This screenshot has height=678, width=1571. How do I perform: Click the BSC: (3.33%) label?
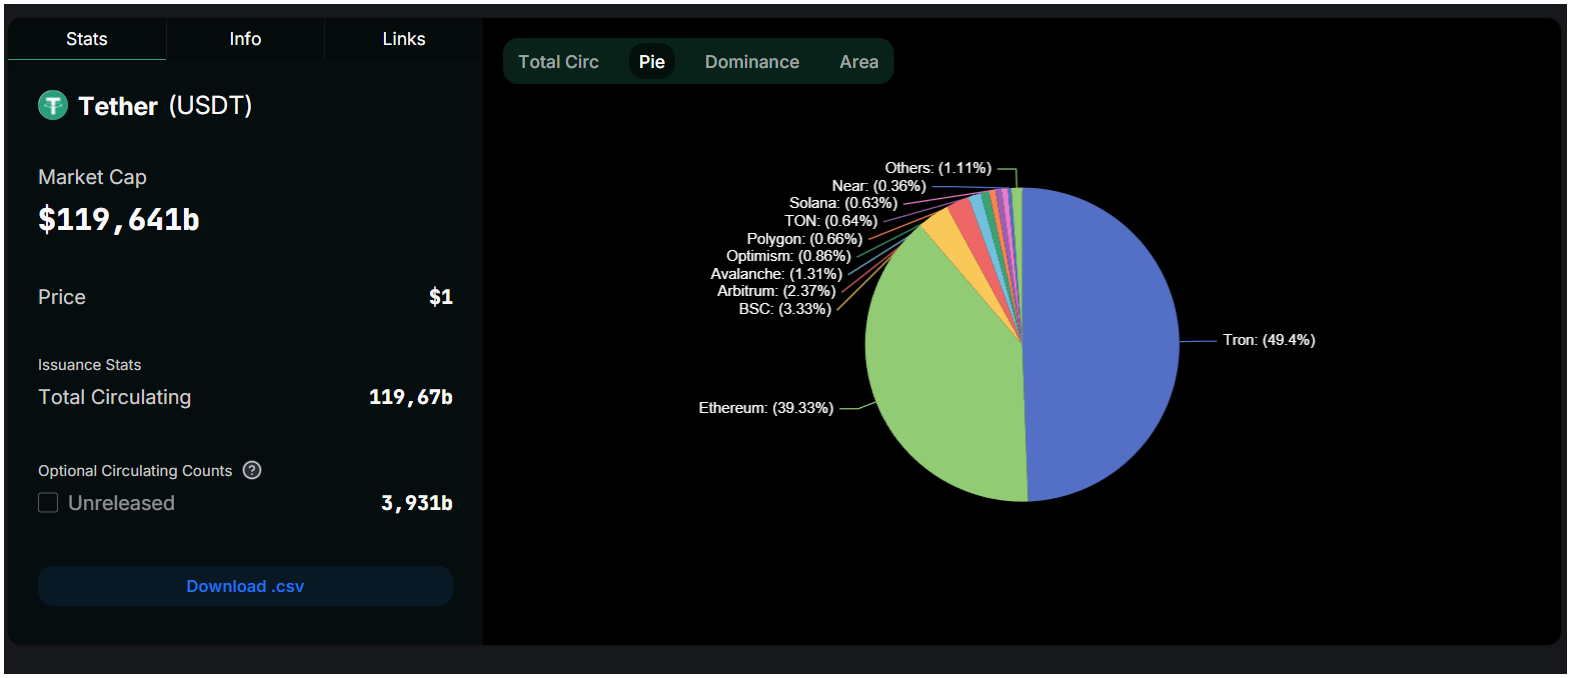pos(785,309)
